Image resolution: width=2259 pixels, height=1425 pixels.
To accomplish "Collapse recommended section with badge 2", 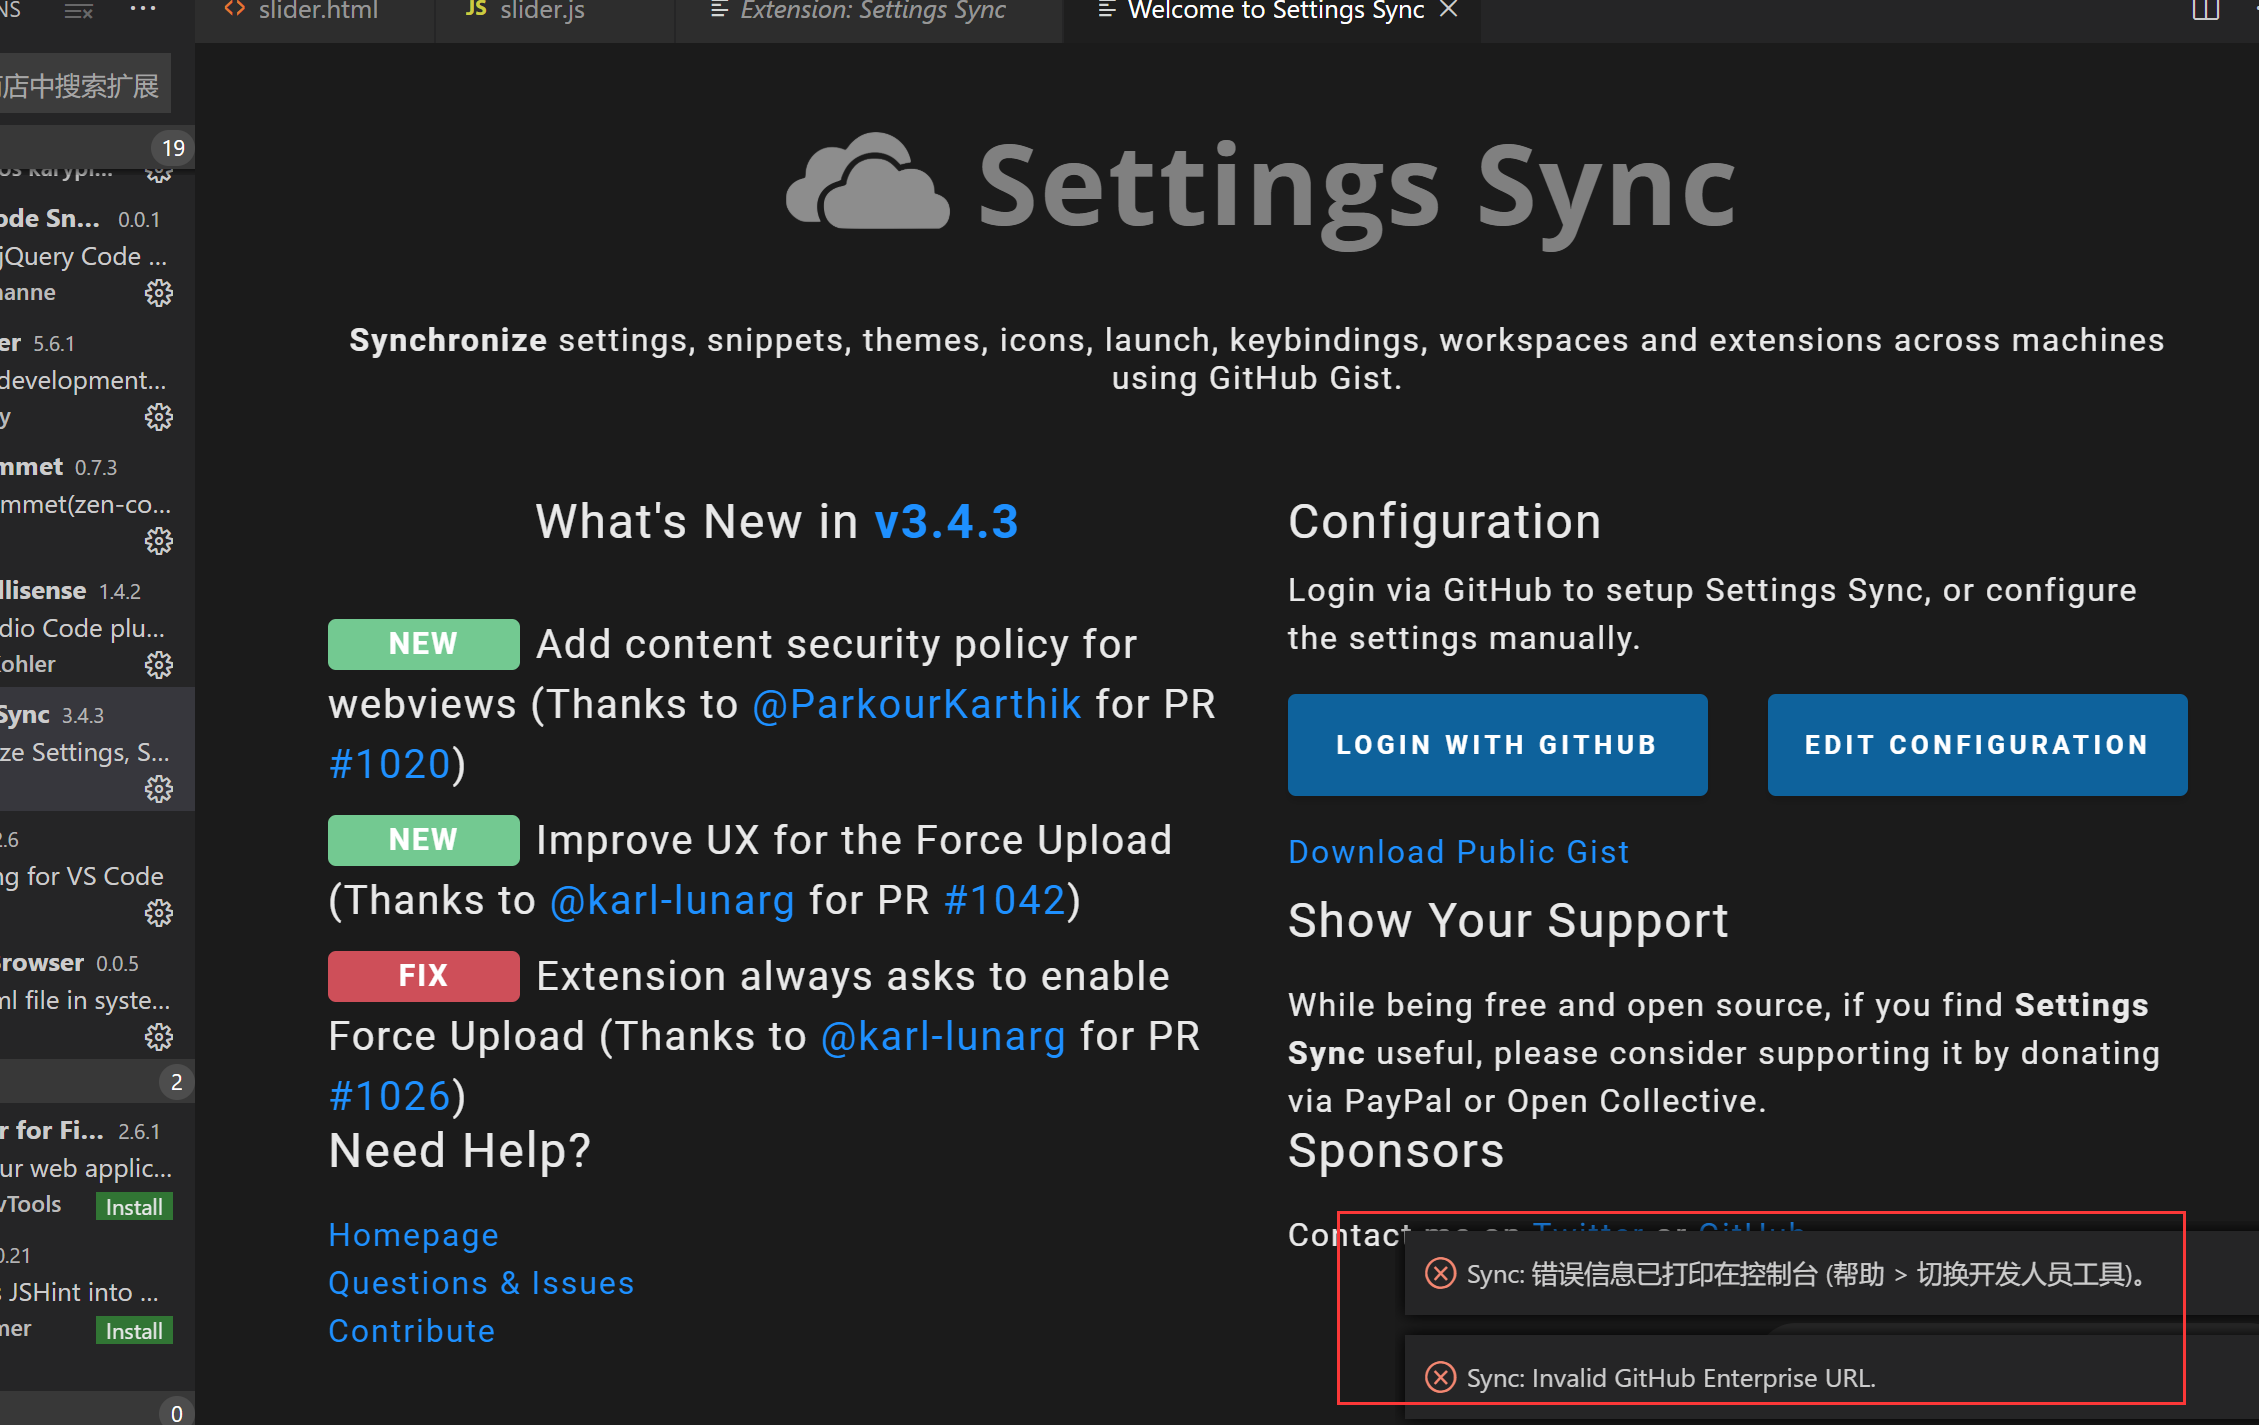I will tap(97, 1082).
